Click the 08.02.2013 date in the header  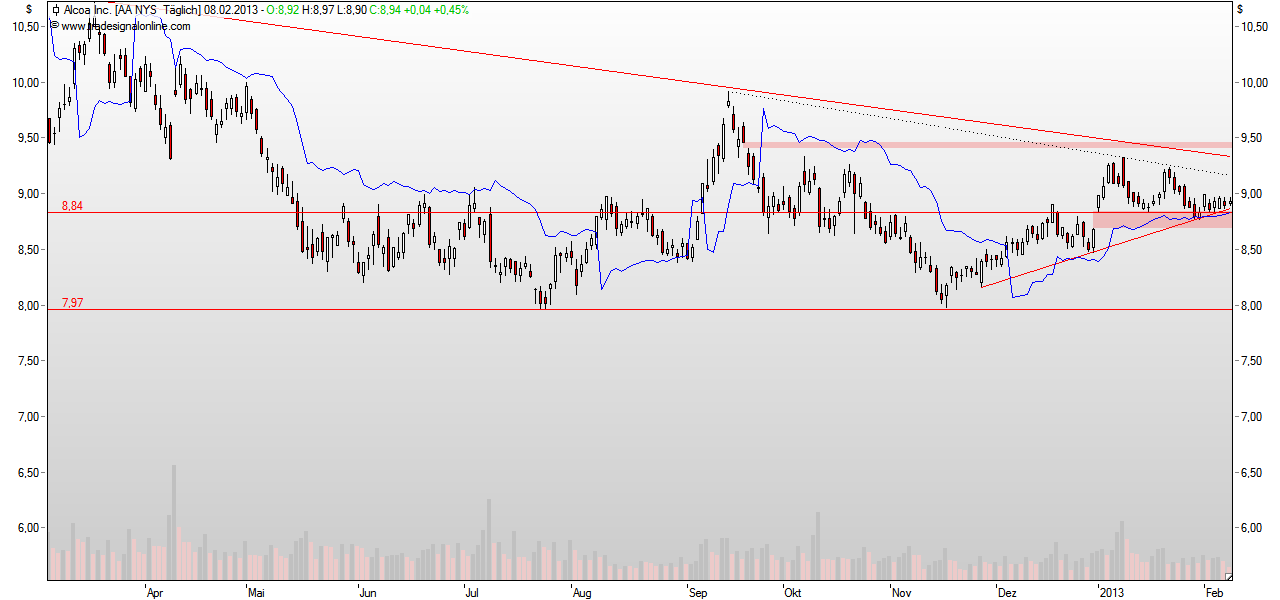[x=230, y=10]
